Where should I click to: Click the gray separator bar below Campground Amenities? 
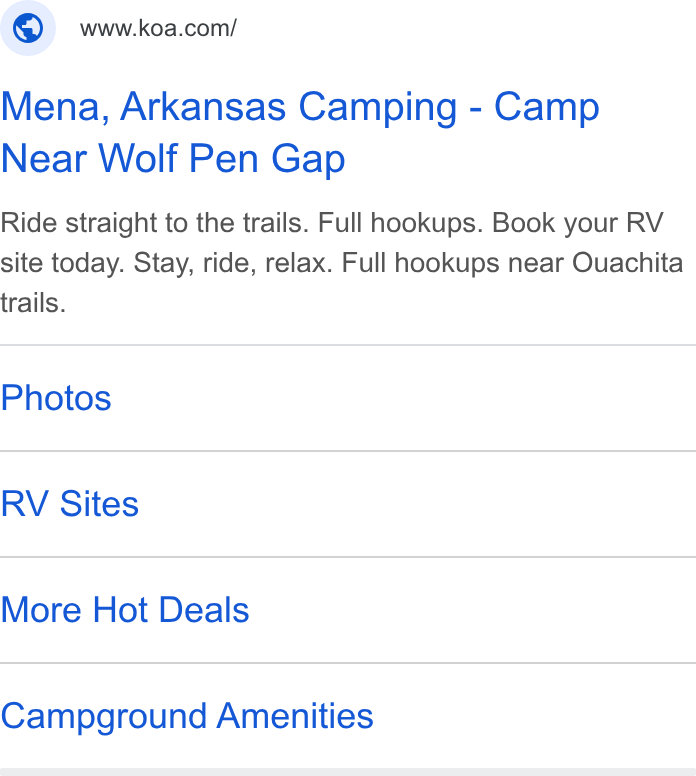[x=348, y=772]
